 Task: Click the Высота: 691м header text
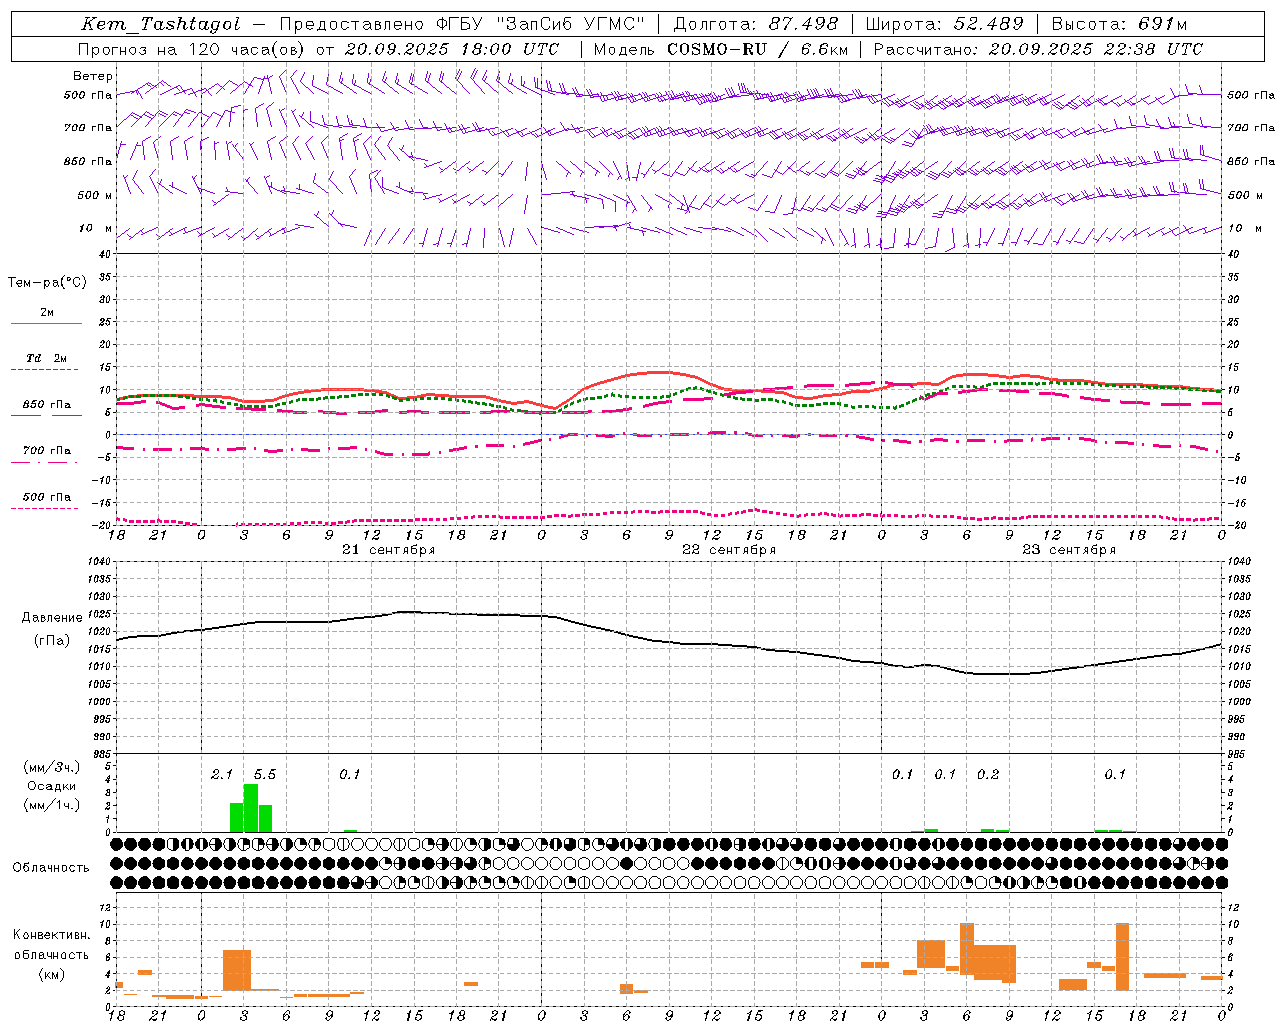pyautogui.click(x=1119, y=24)
